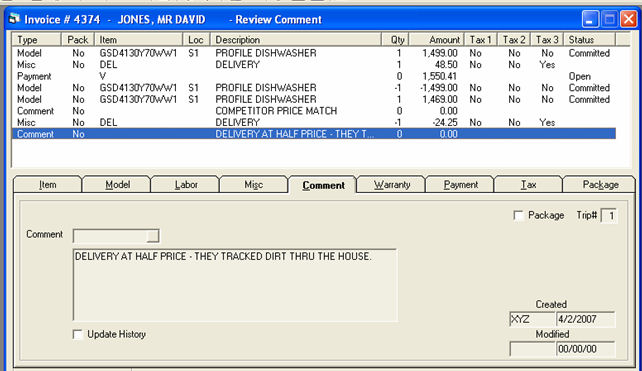Viewport: 642px width, 371px height.
Task: Click the Status column header
Action: click(590, 40)
